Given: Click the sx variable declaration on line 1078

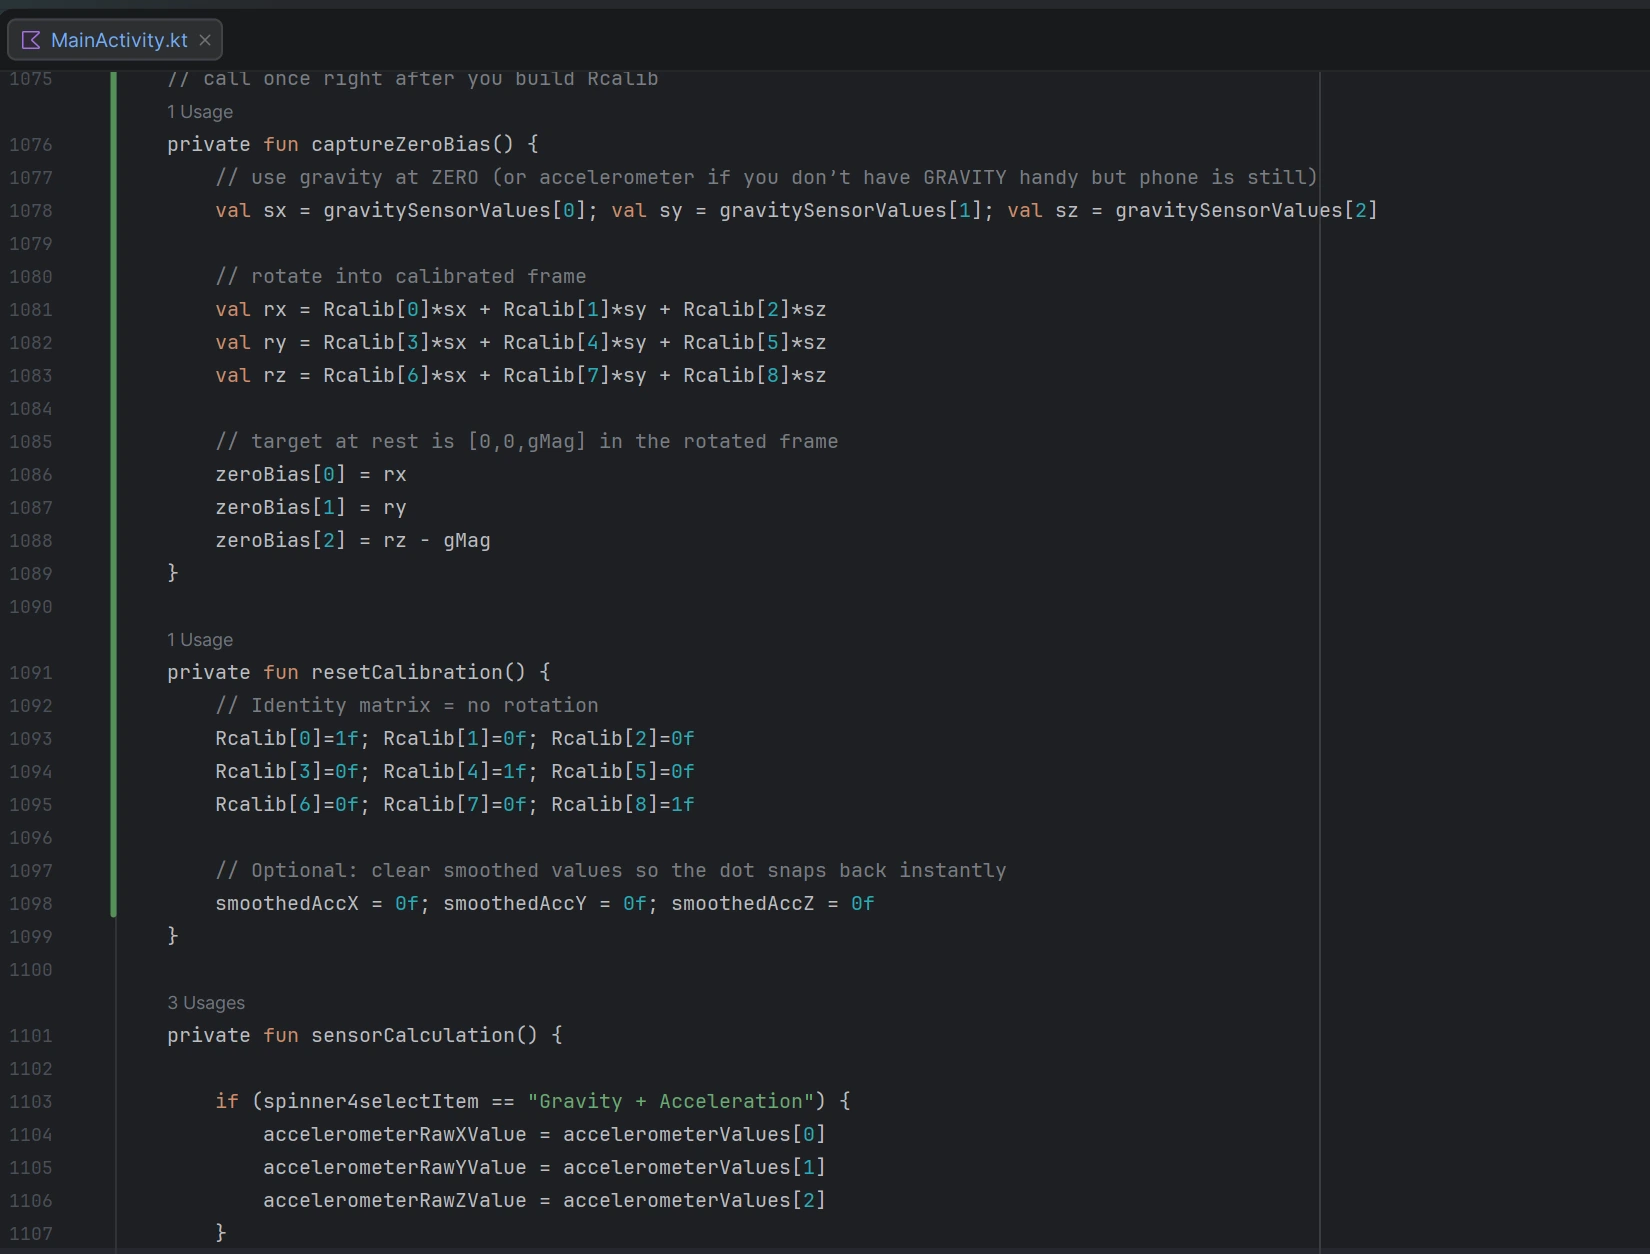Looking at the screenshot, I should point(275,210).
